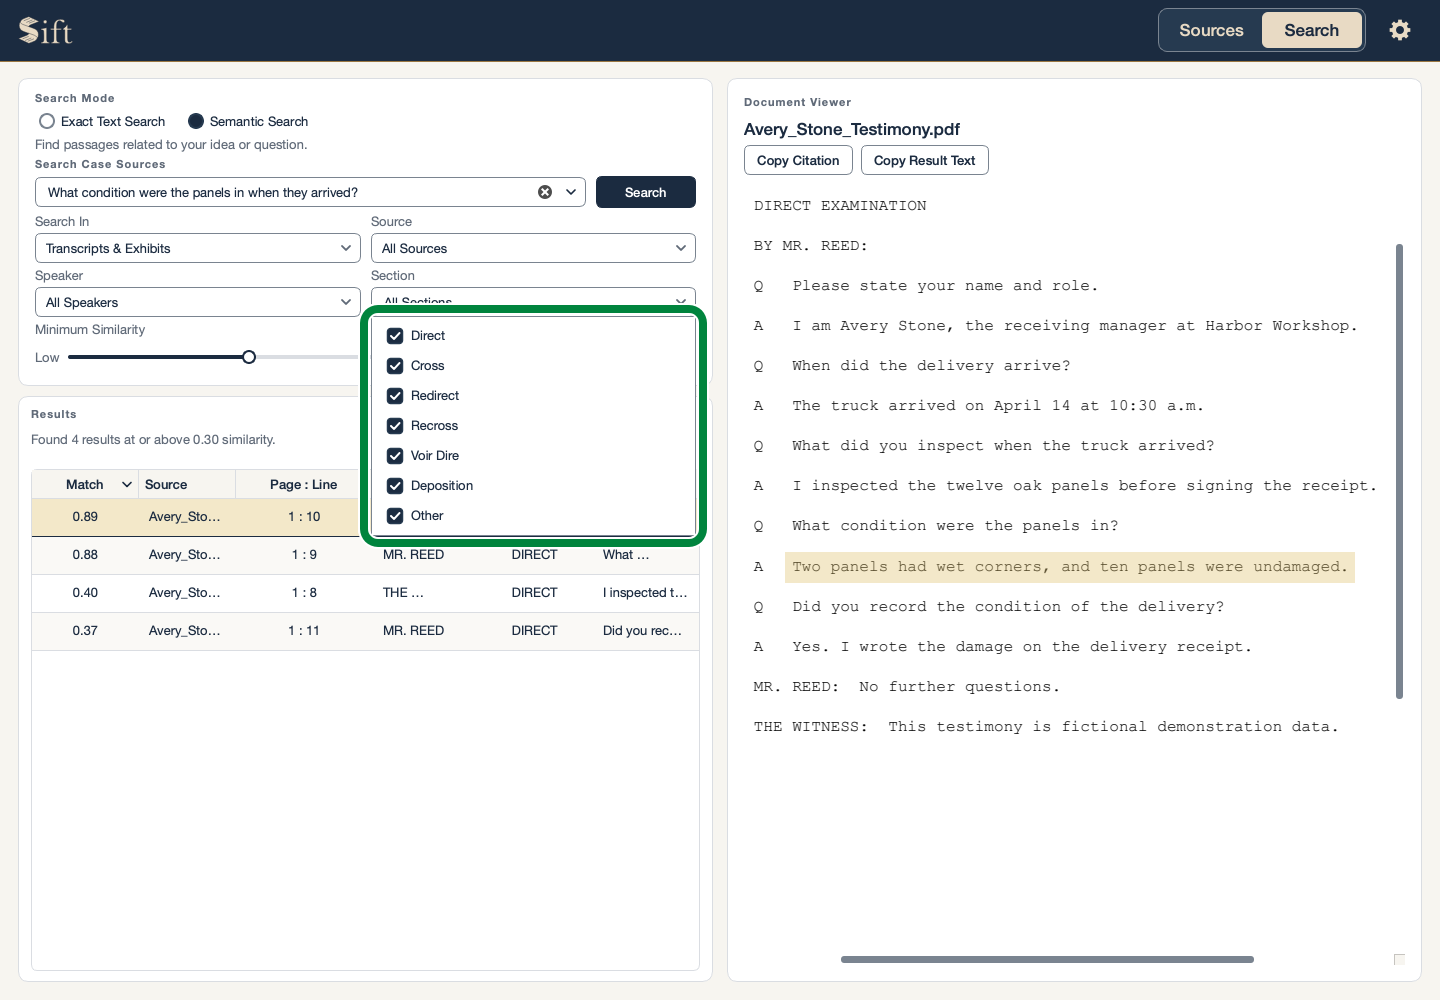Open the 0.37 match result row
The height and width of the screenshot is (1000, 1440).
coord(365,631)
